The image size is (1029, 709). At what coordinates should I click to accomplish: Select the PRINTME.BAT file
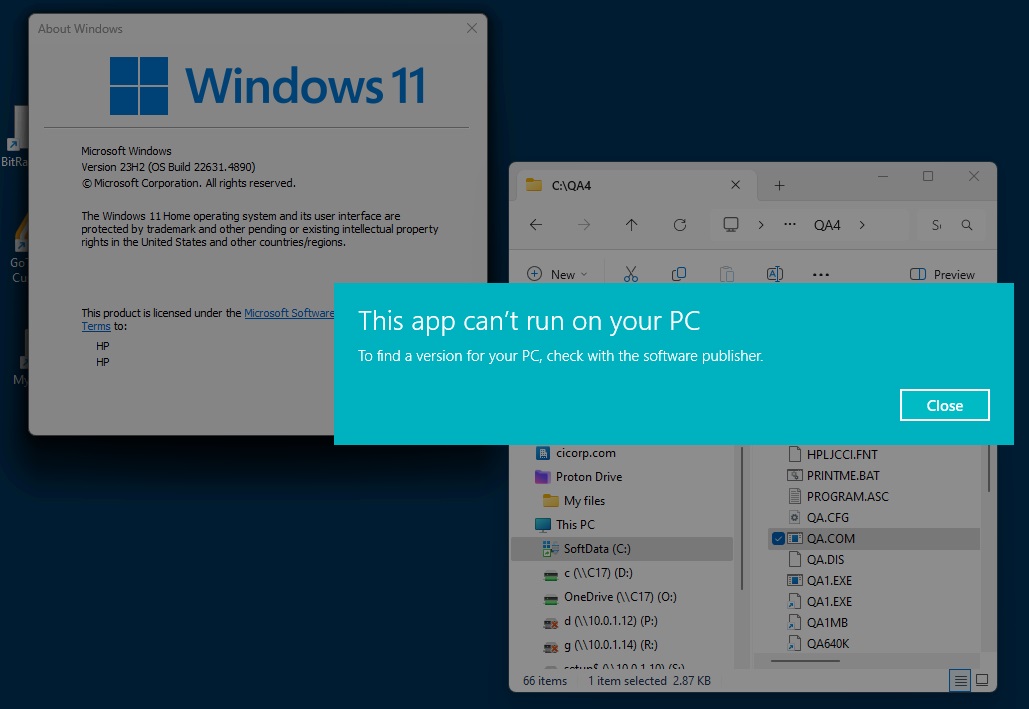pyautogui.click(x=843, y=475)
